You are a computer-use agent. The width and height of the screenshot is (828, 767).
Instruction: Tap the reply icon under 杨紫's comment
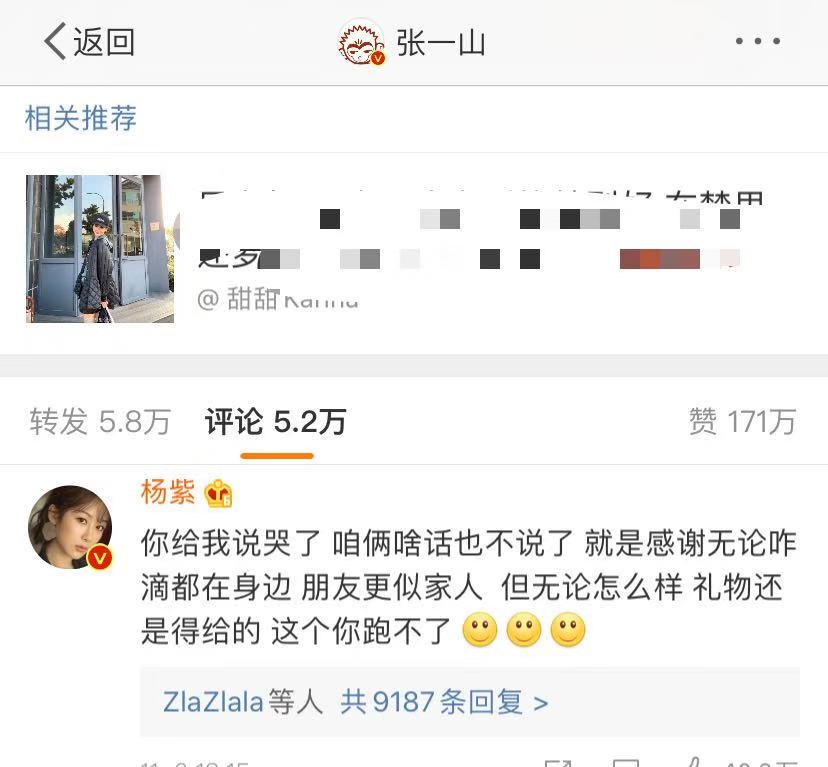pos(626,763)
